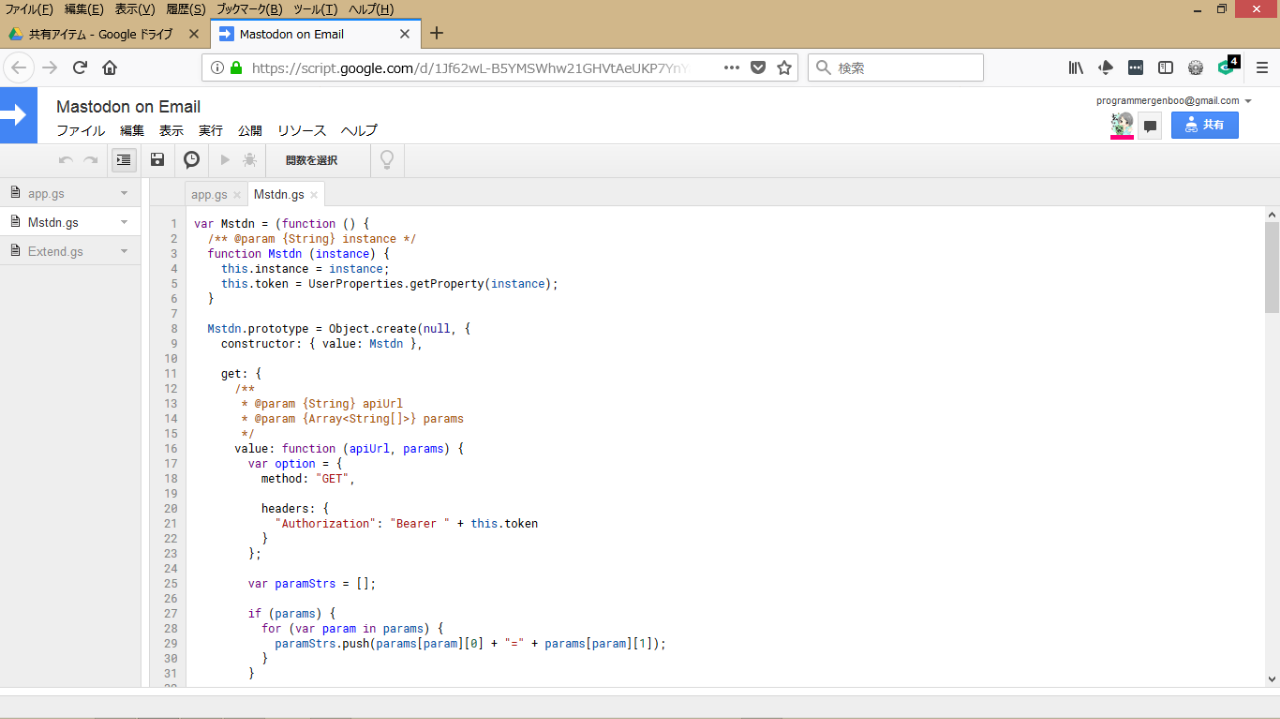This screenshot has height=719, width=1280.
Task: Bookmark this page with the star icon
Action: coord(785,68)
